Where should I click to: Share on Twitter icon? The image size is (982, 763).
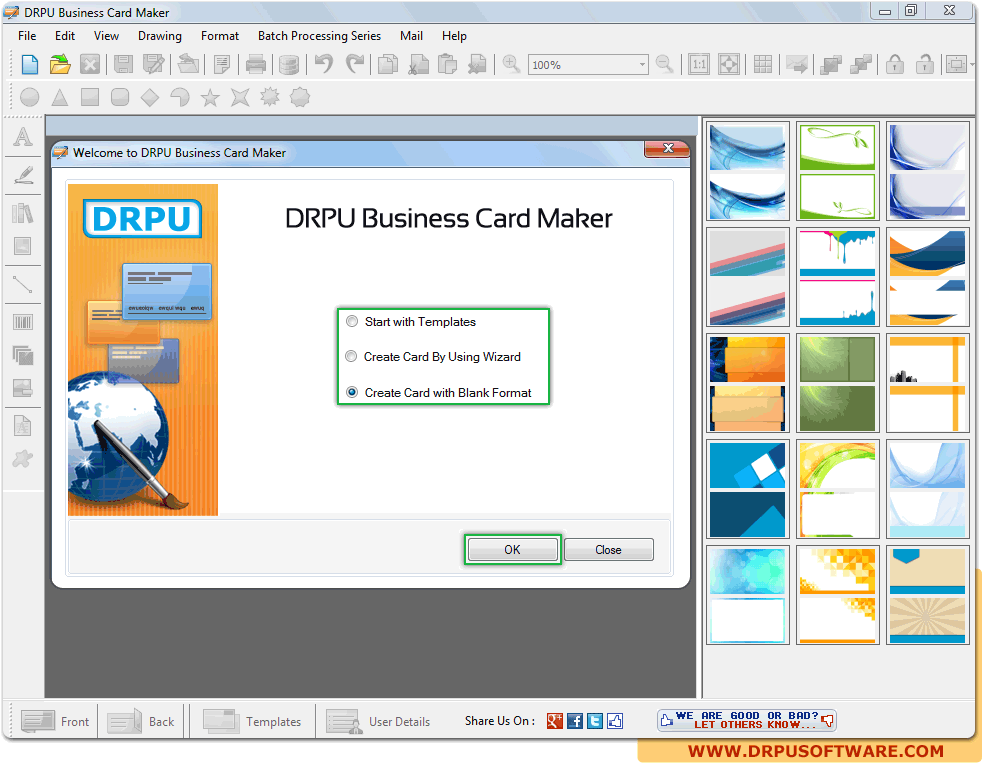click(595, 721)
